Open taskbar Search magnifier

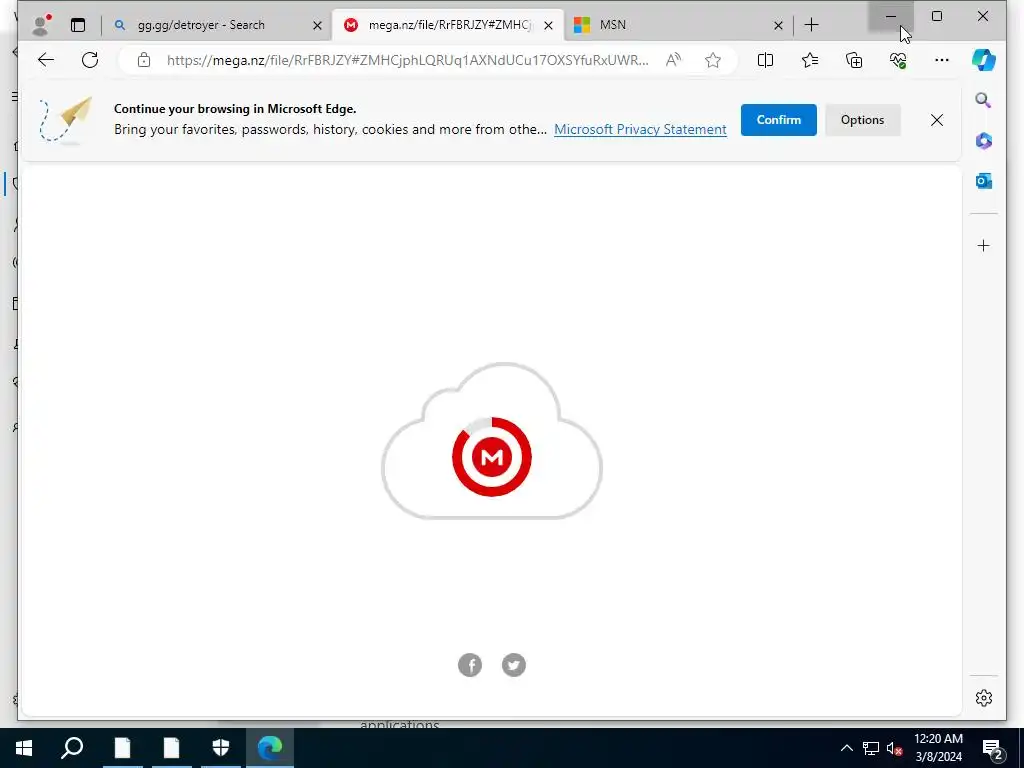click(72, 748)
